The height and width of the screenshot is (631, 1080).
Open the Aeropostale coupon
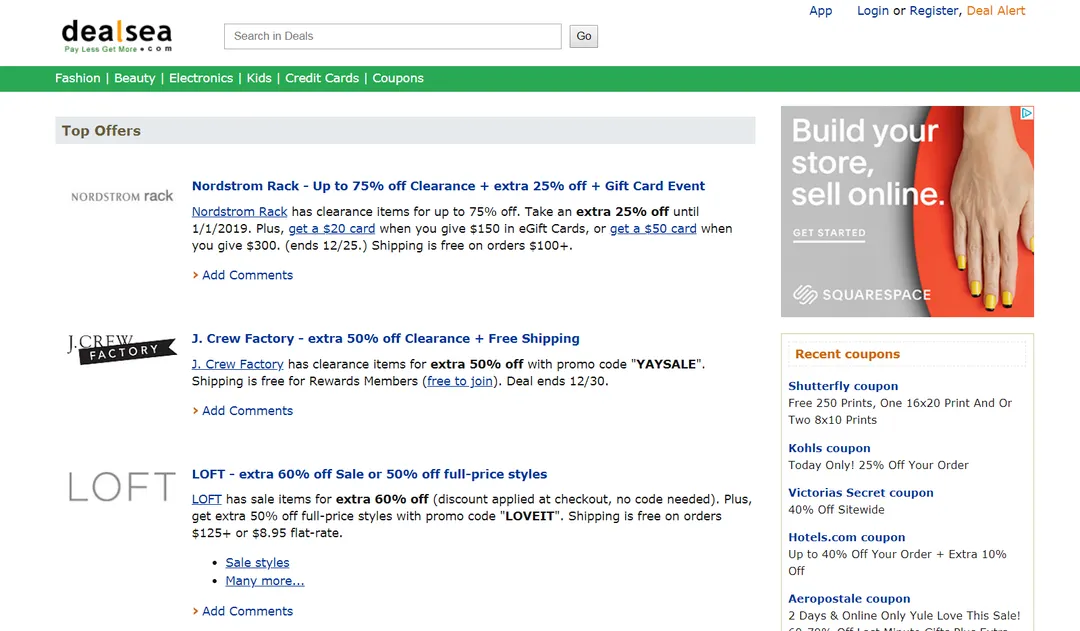[x=849, y=599]
